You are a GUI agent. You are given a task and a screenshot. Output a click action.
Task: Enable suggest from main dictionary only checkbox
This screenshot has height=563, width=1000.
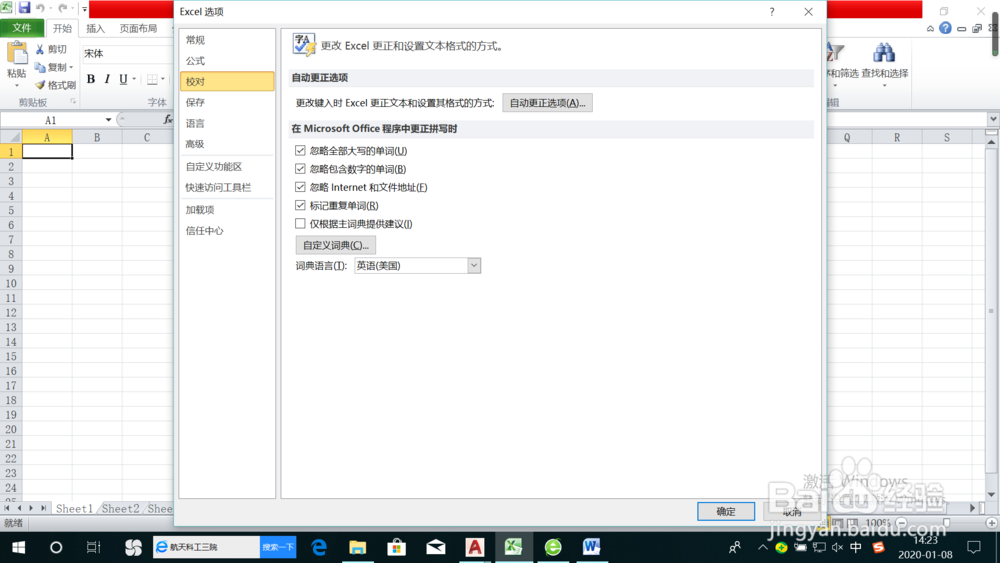coord(300,223)
